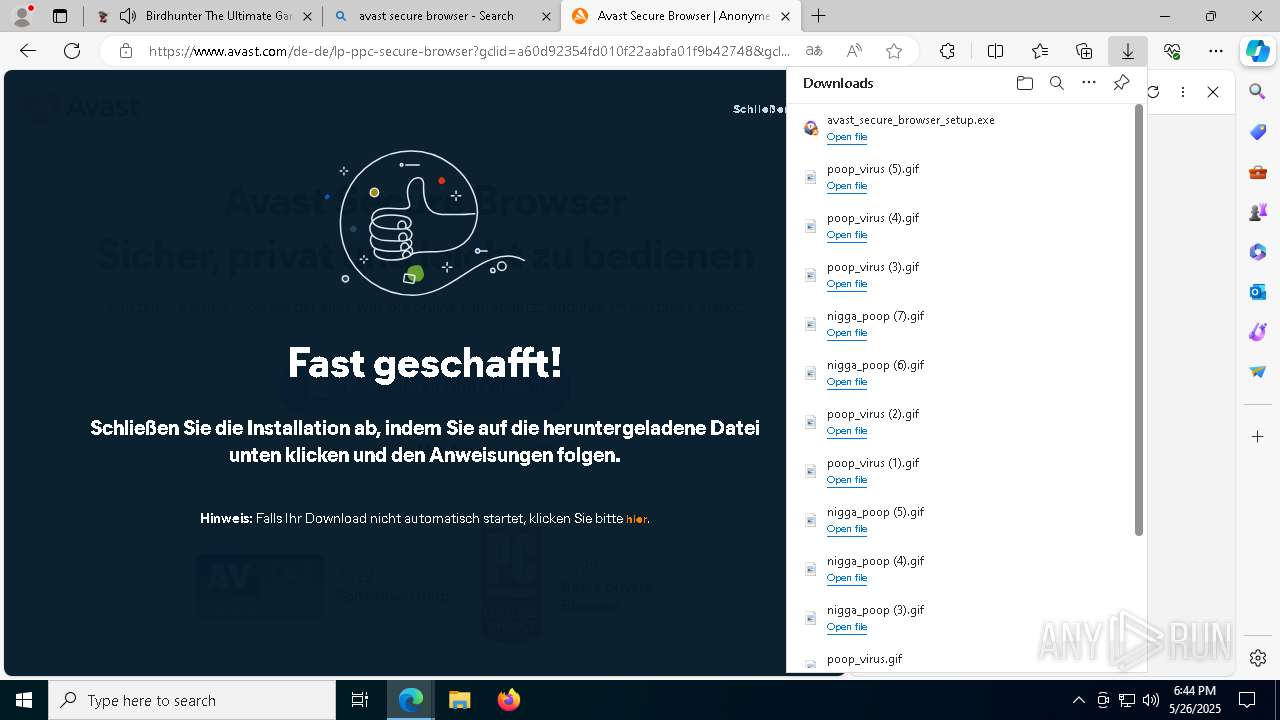The height and width of the screenshot is (720, 1280).
Task: Pin the Downloads panel
Action: [1121, 83]
